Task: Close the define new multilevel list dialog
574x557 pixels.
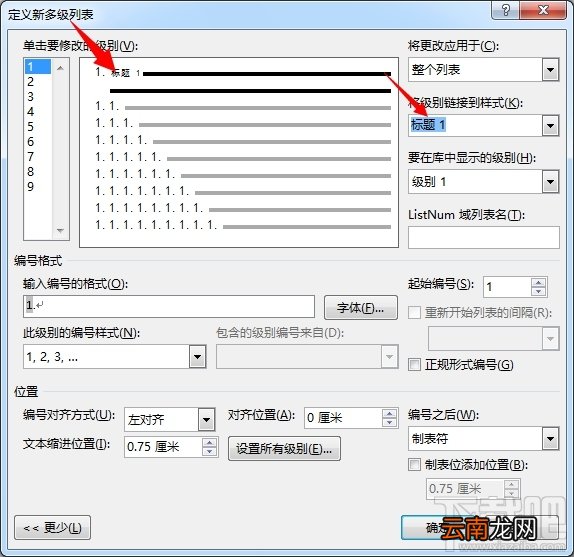Action: (543, 10)
